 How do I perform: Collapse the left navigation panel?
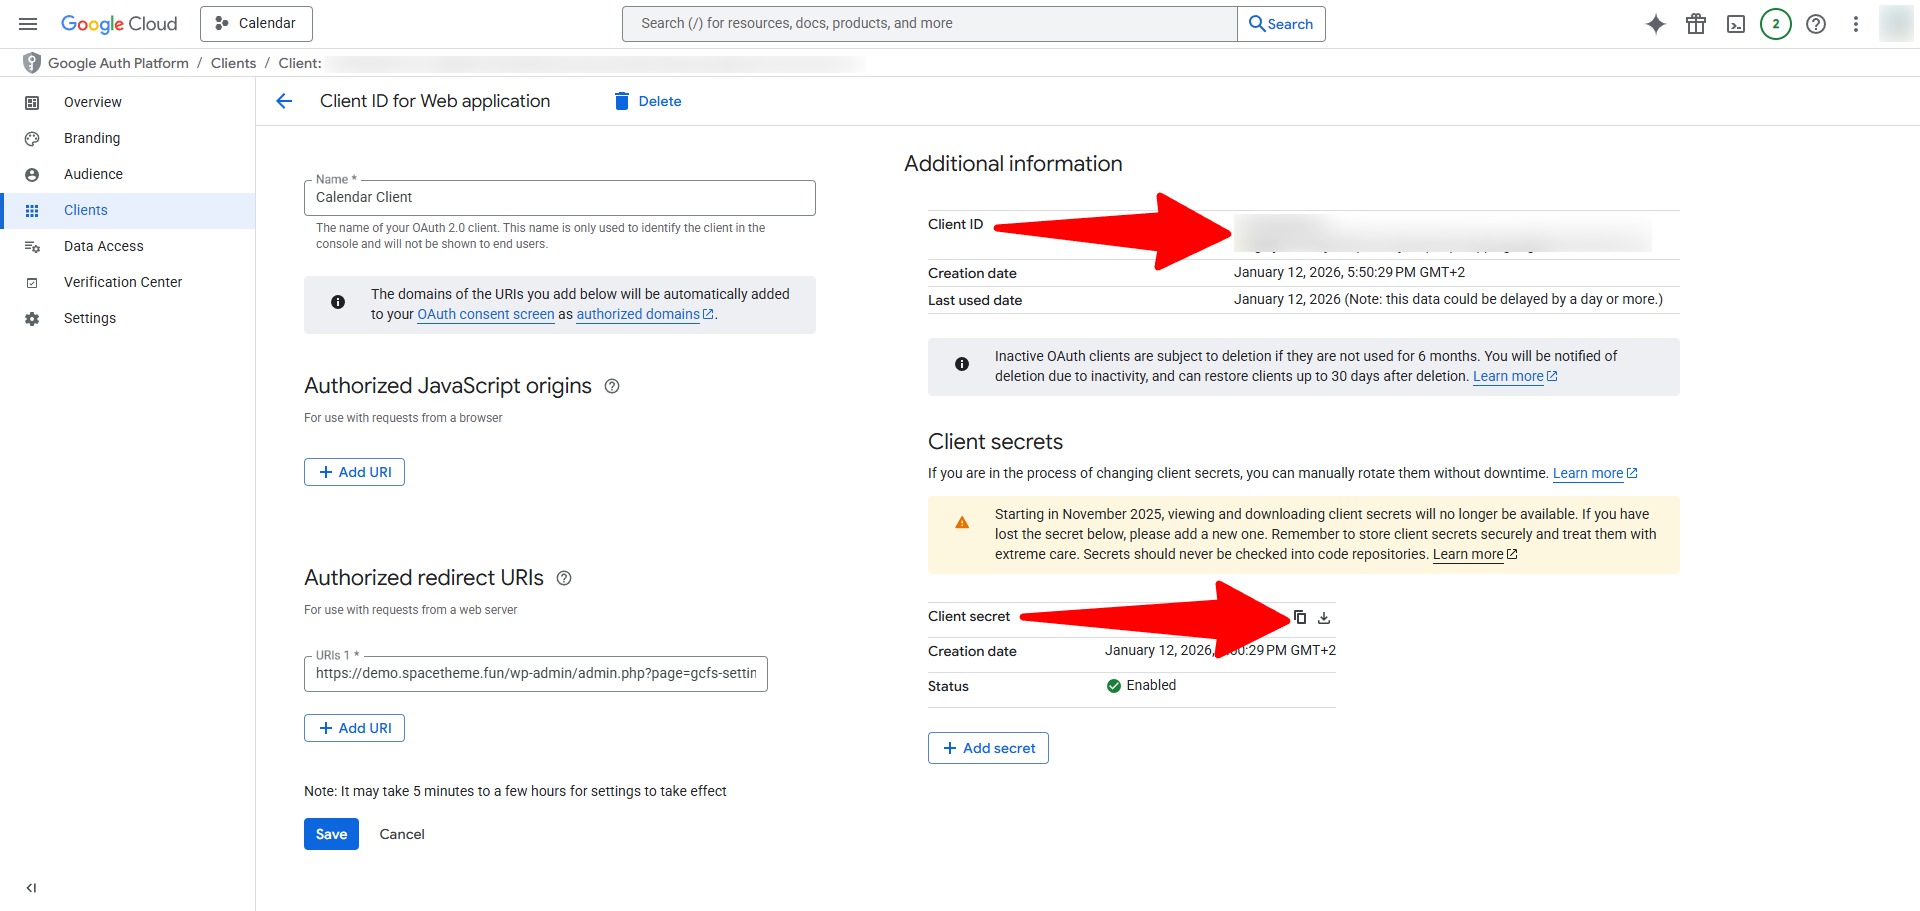point(31,887)
